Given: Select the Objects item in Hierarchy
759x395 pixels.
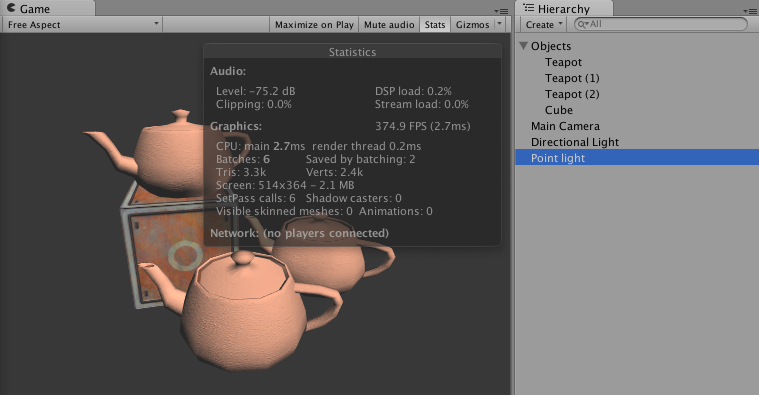Looking at the screenshot, I should tap(551, 46).
